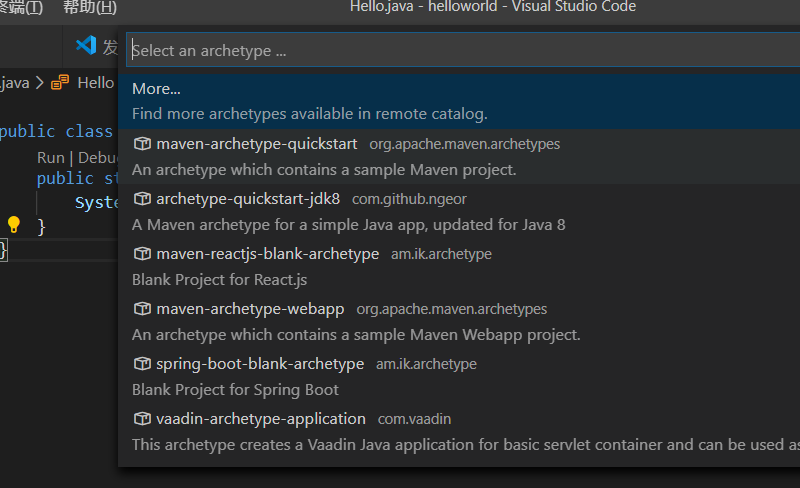
Task: Click the lightbulb quick fix icon
Action: click(x=14, y=224)
